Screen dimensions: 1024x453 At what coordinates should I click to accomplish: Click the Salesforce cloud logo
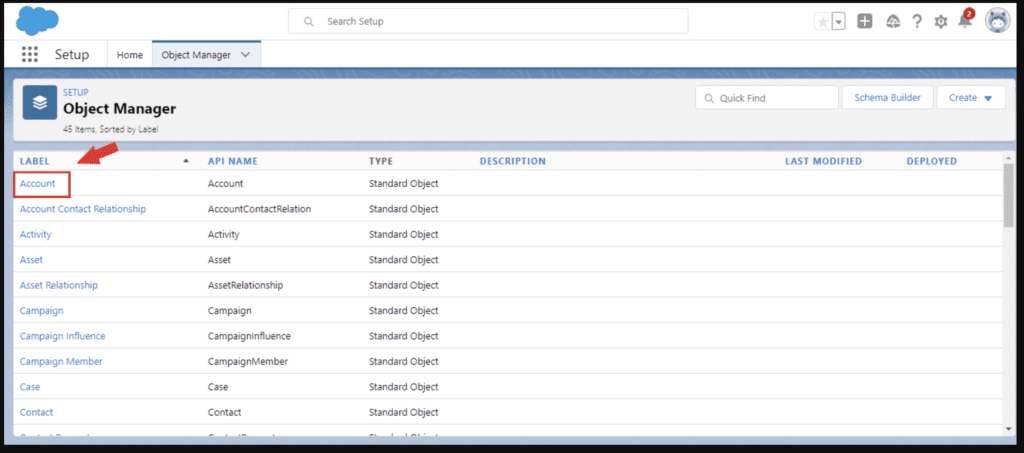37,20
